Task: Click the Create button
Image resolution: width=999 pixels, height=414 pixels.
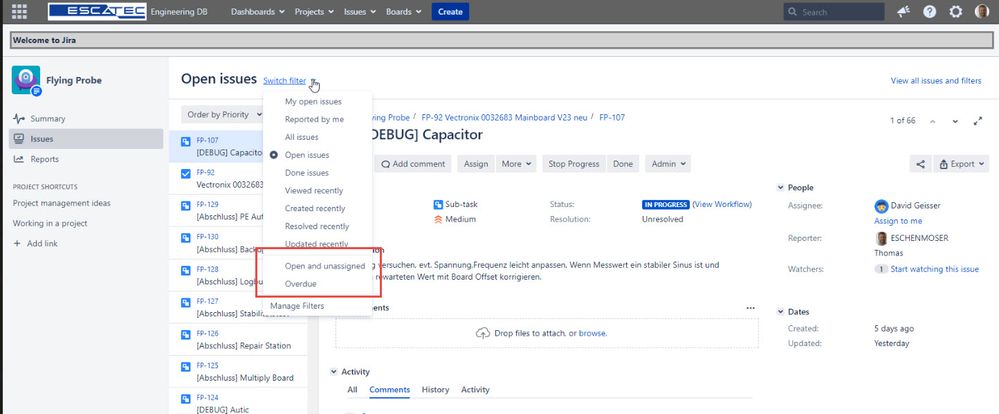Action: (450, 11)
